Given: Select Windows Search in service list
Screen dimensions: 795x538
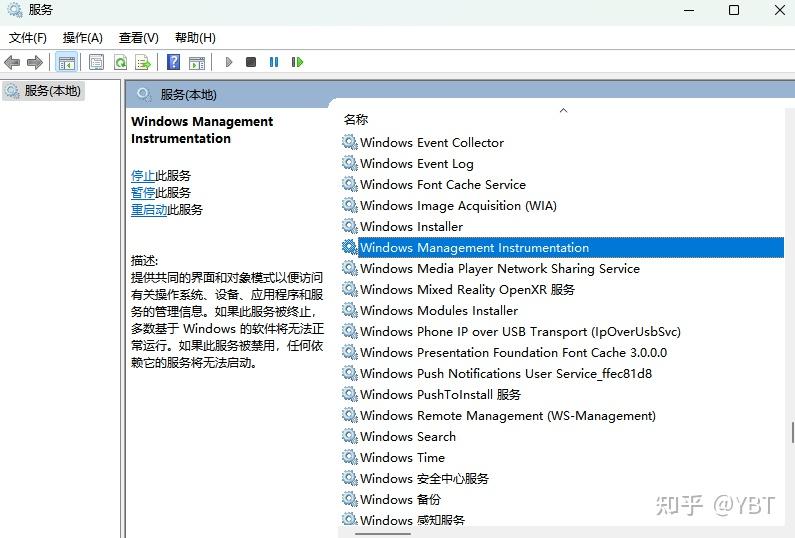Looking at the screenshot, I should (x=407, y=436).
